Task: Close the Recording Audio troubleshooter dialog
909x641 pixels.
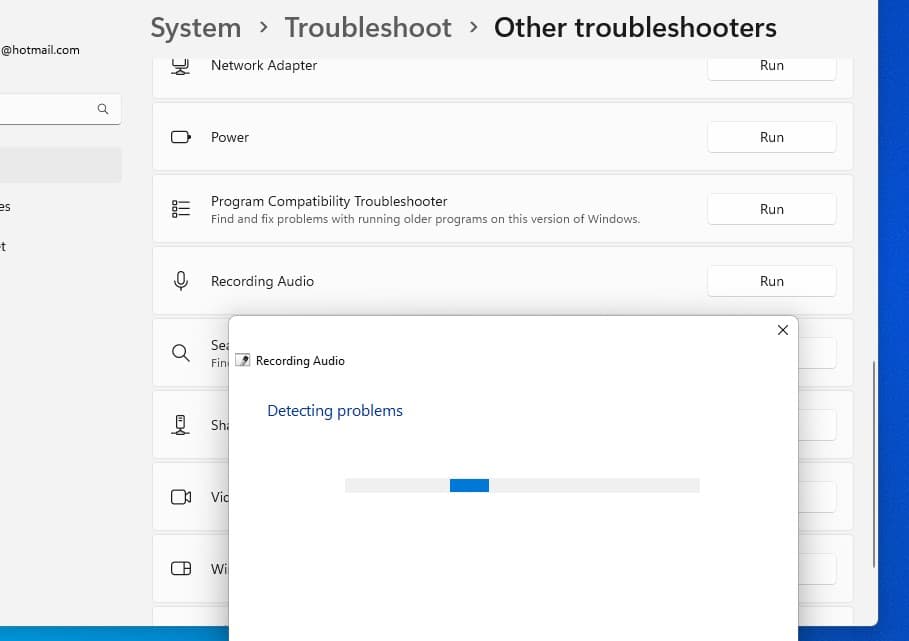Action: click(782, 330)
